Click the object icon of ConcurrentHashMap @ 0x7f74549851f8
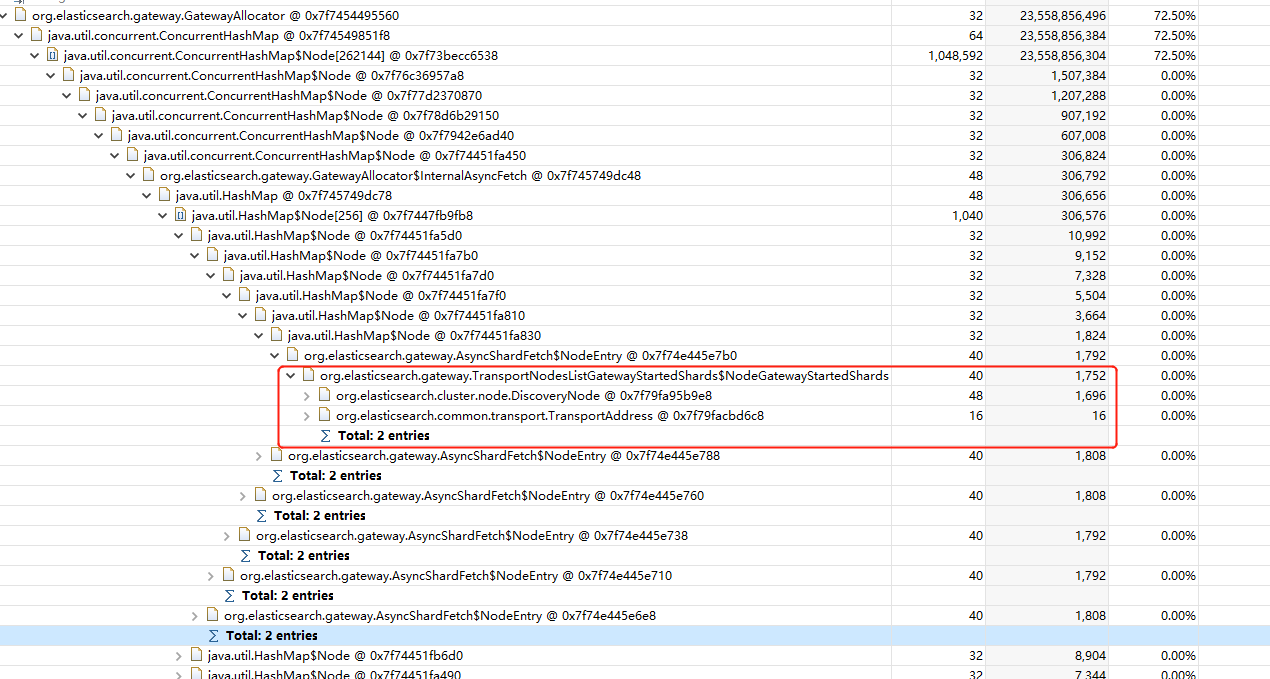This screenshot has width=1270, height=679. coord(37,36)
